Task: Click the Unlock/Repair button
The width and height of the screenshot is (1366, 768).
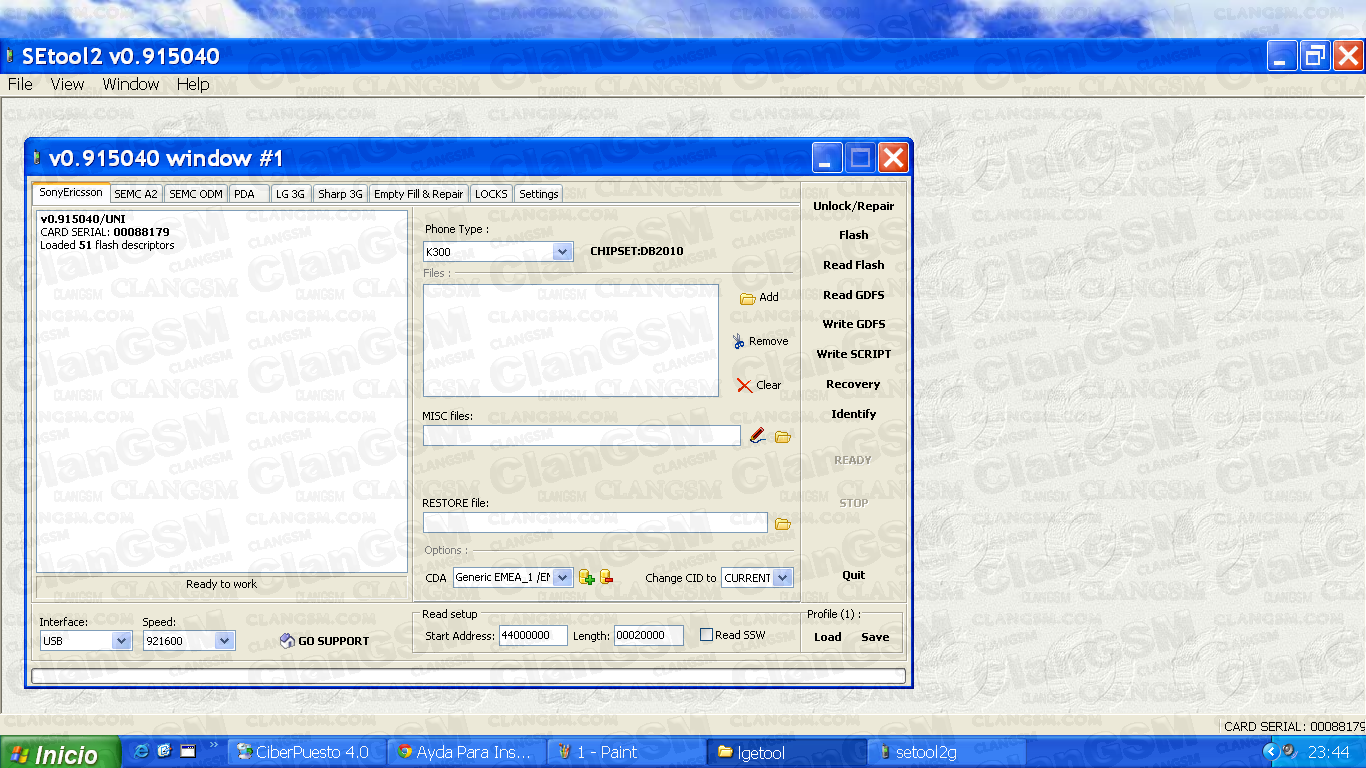Action: pos(852,205)
